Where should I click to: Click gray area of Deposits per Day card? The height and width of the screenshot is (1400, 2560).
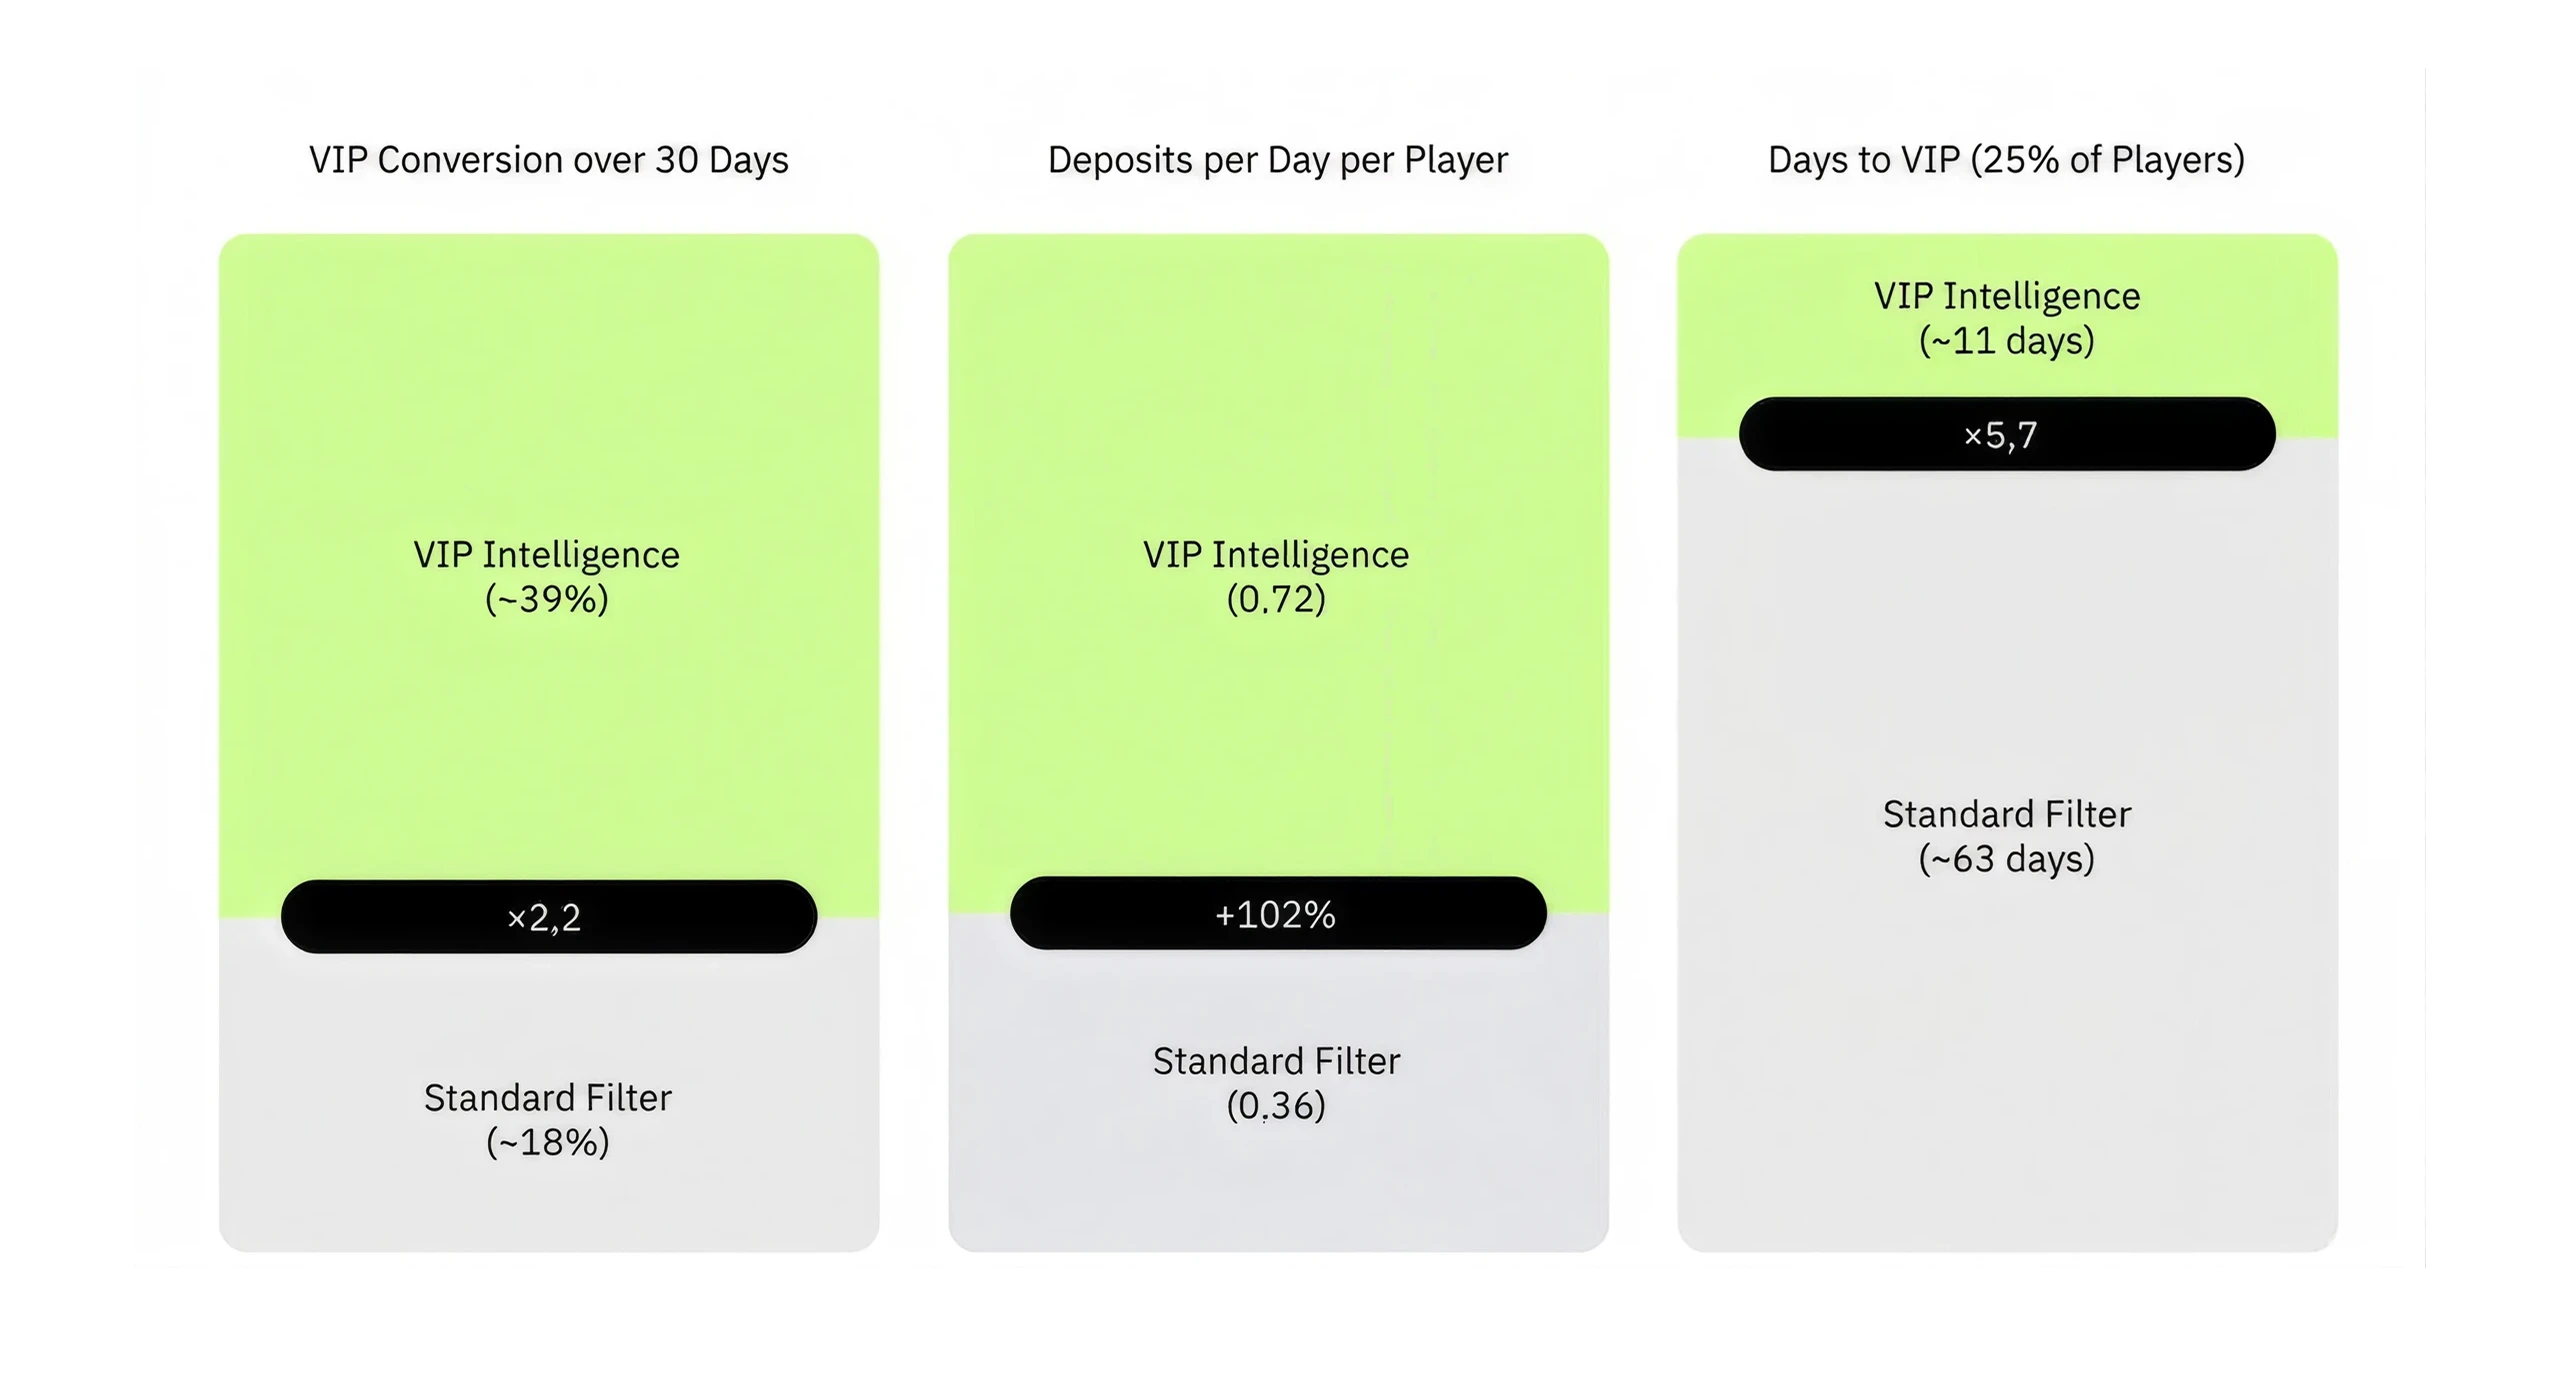pyautogui.click(x=1278, y=1190)
